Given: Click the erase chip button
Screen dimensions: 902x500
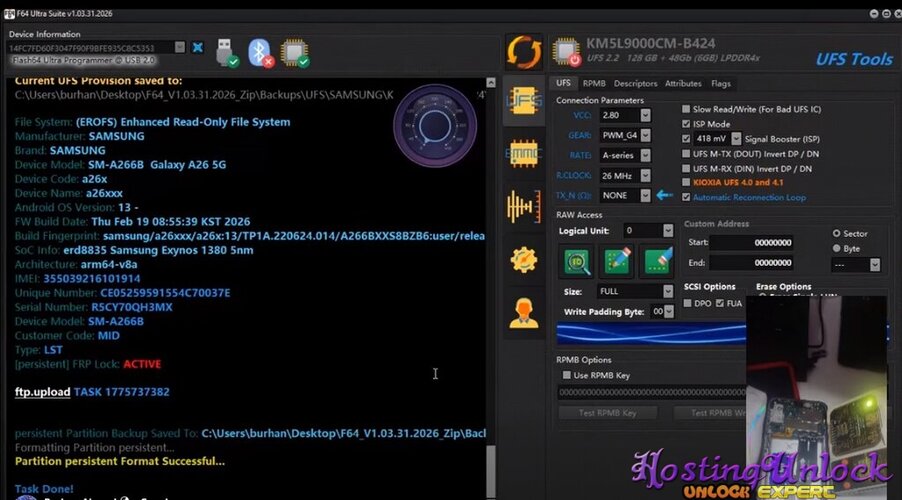Looking at the screenshot, I should [x=656, y=261].
